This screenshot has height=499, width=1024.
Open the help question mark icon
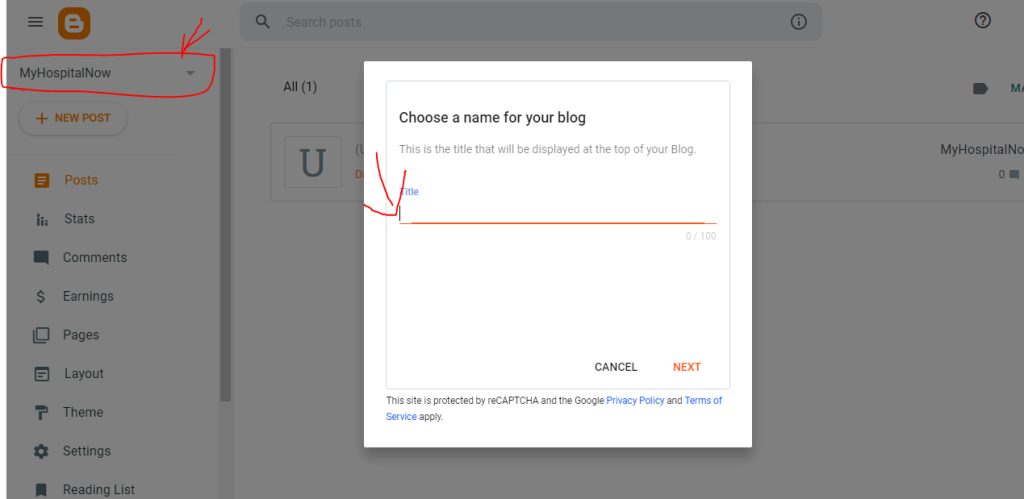coord(982,21)
